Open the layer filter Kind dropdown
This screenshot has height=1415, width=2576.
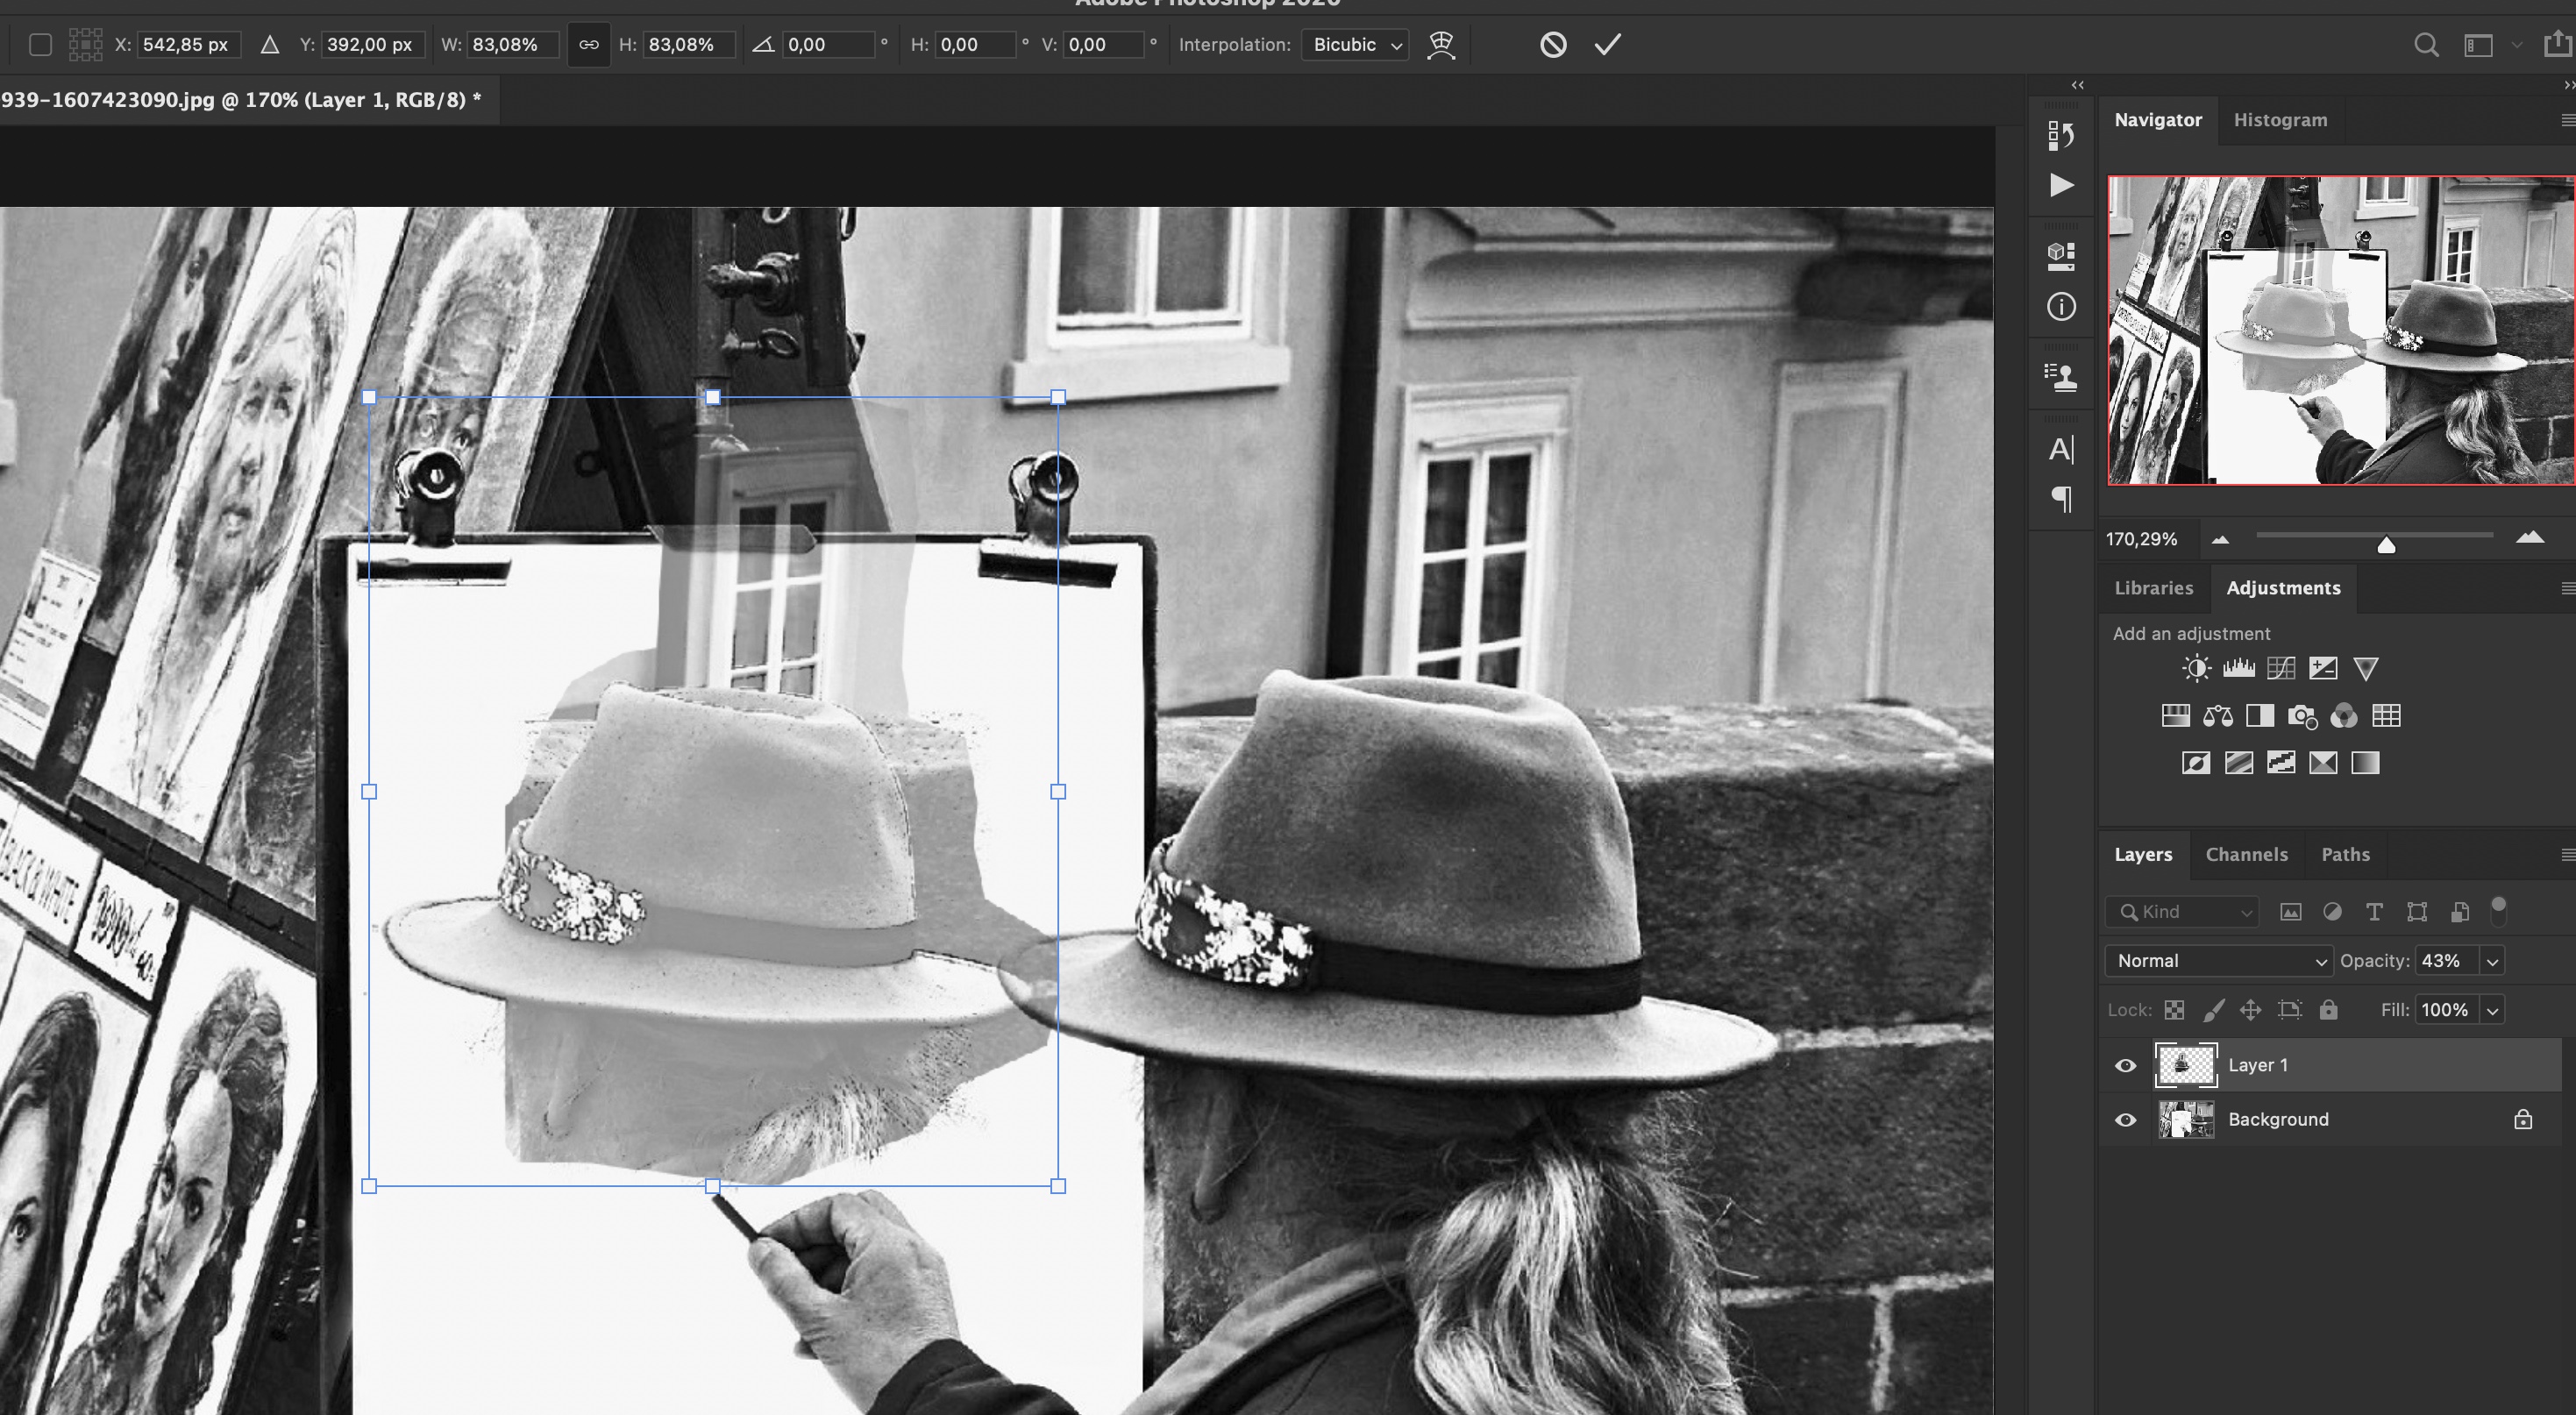coord(2182,912)
